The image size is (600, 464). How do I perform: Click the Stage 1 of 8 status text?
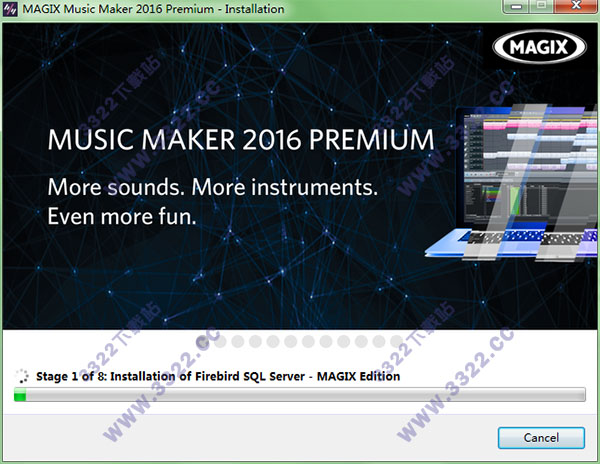pos(218,376)
